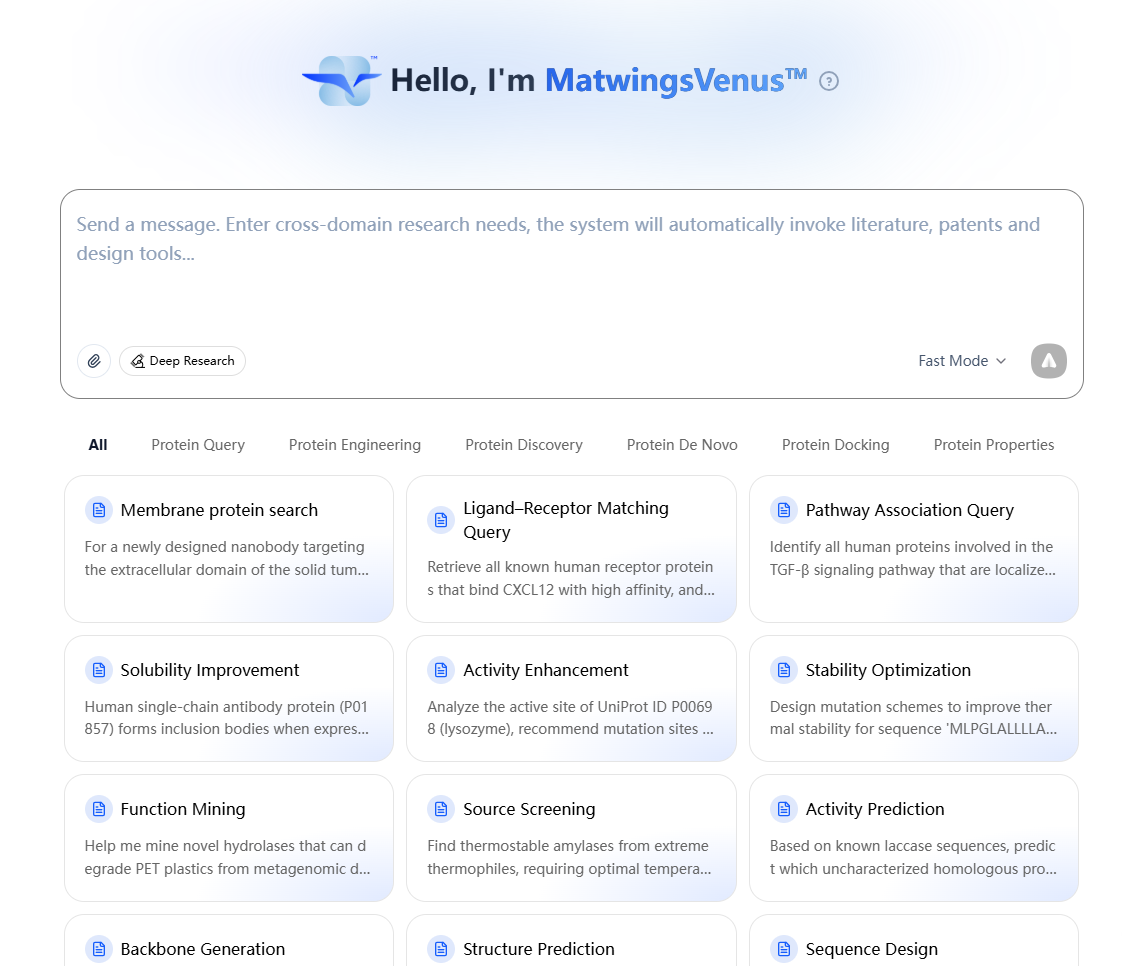This screenshot has height=966, width=1122.
Task: Switch to Protein Query tab
Action: click(197, 445)
